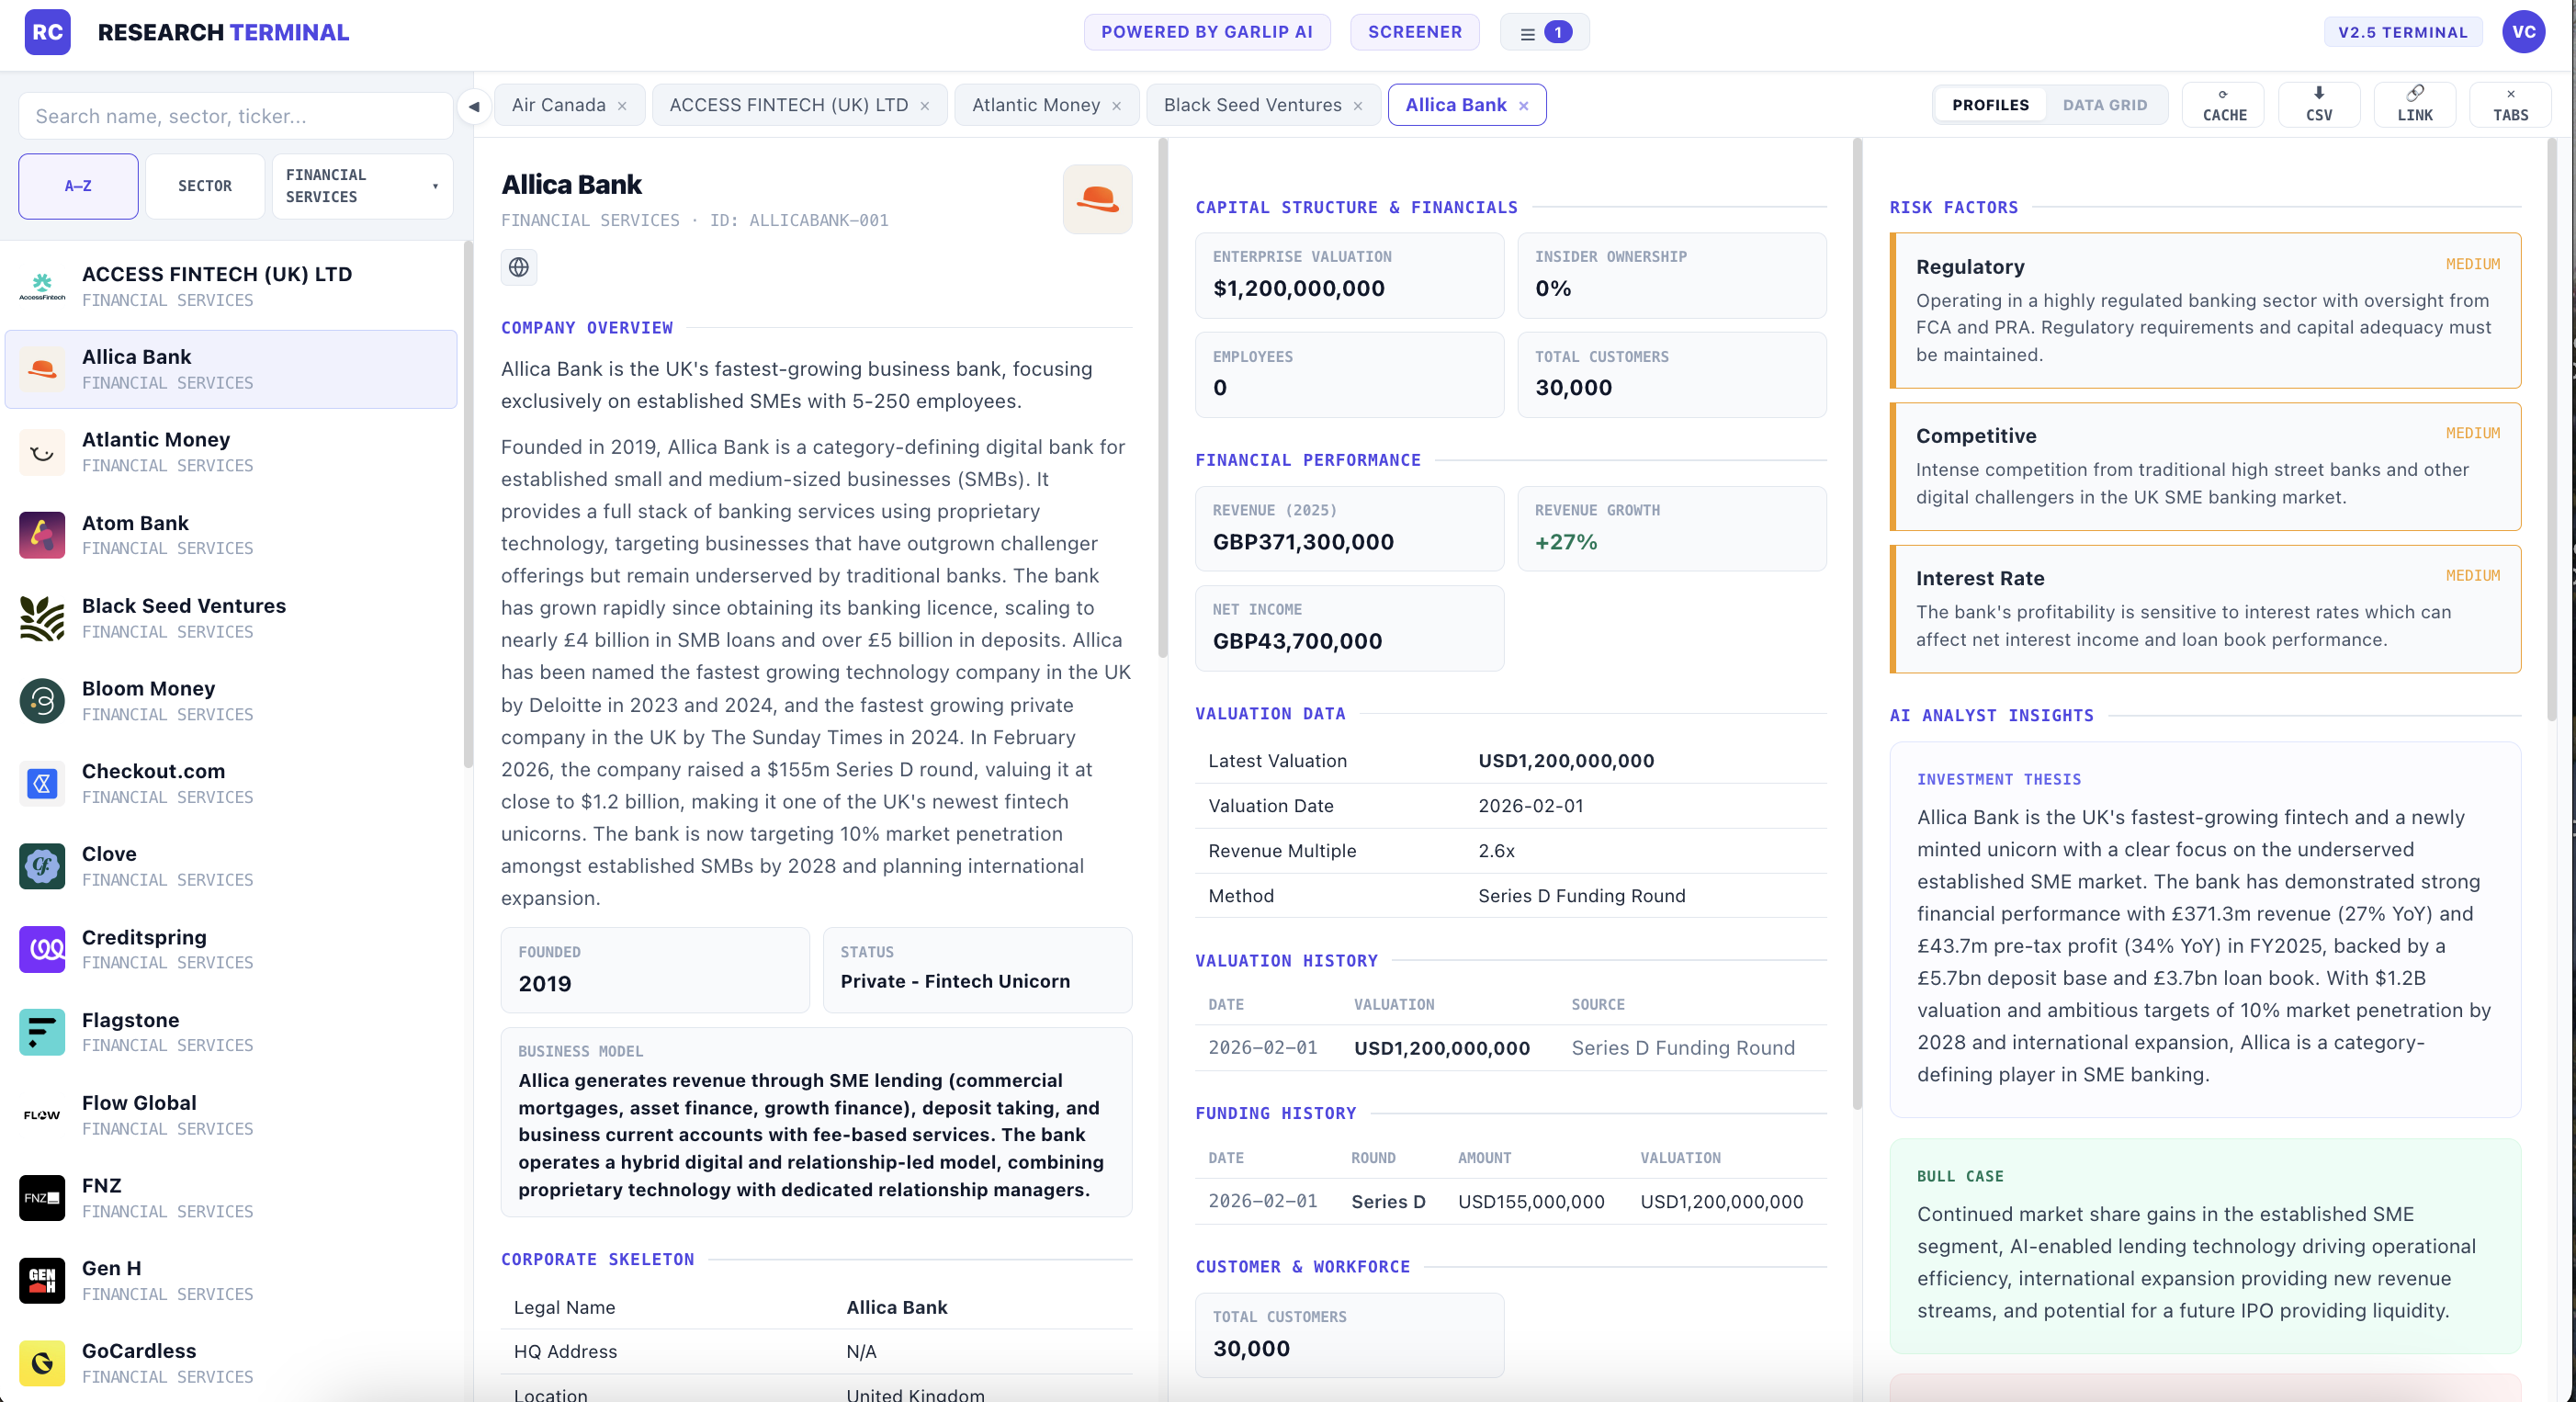Click the RESEARCH TERMINAL title

pyautogui.click(x=223, y=32)
